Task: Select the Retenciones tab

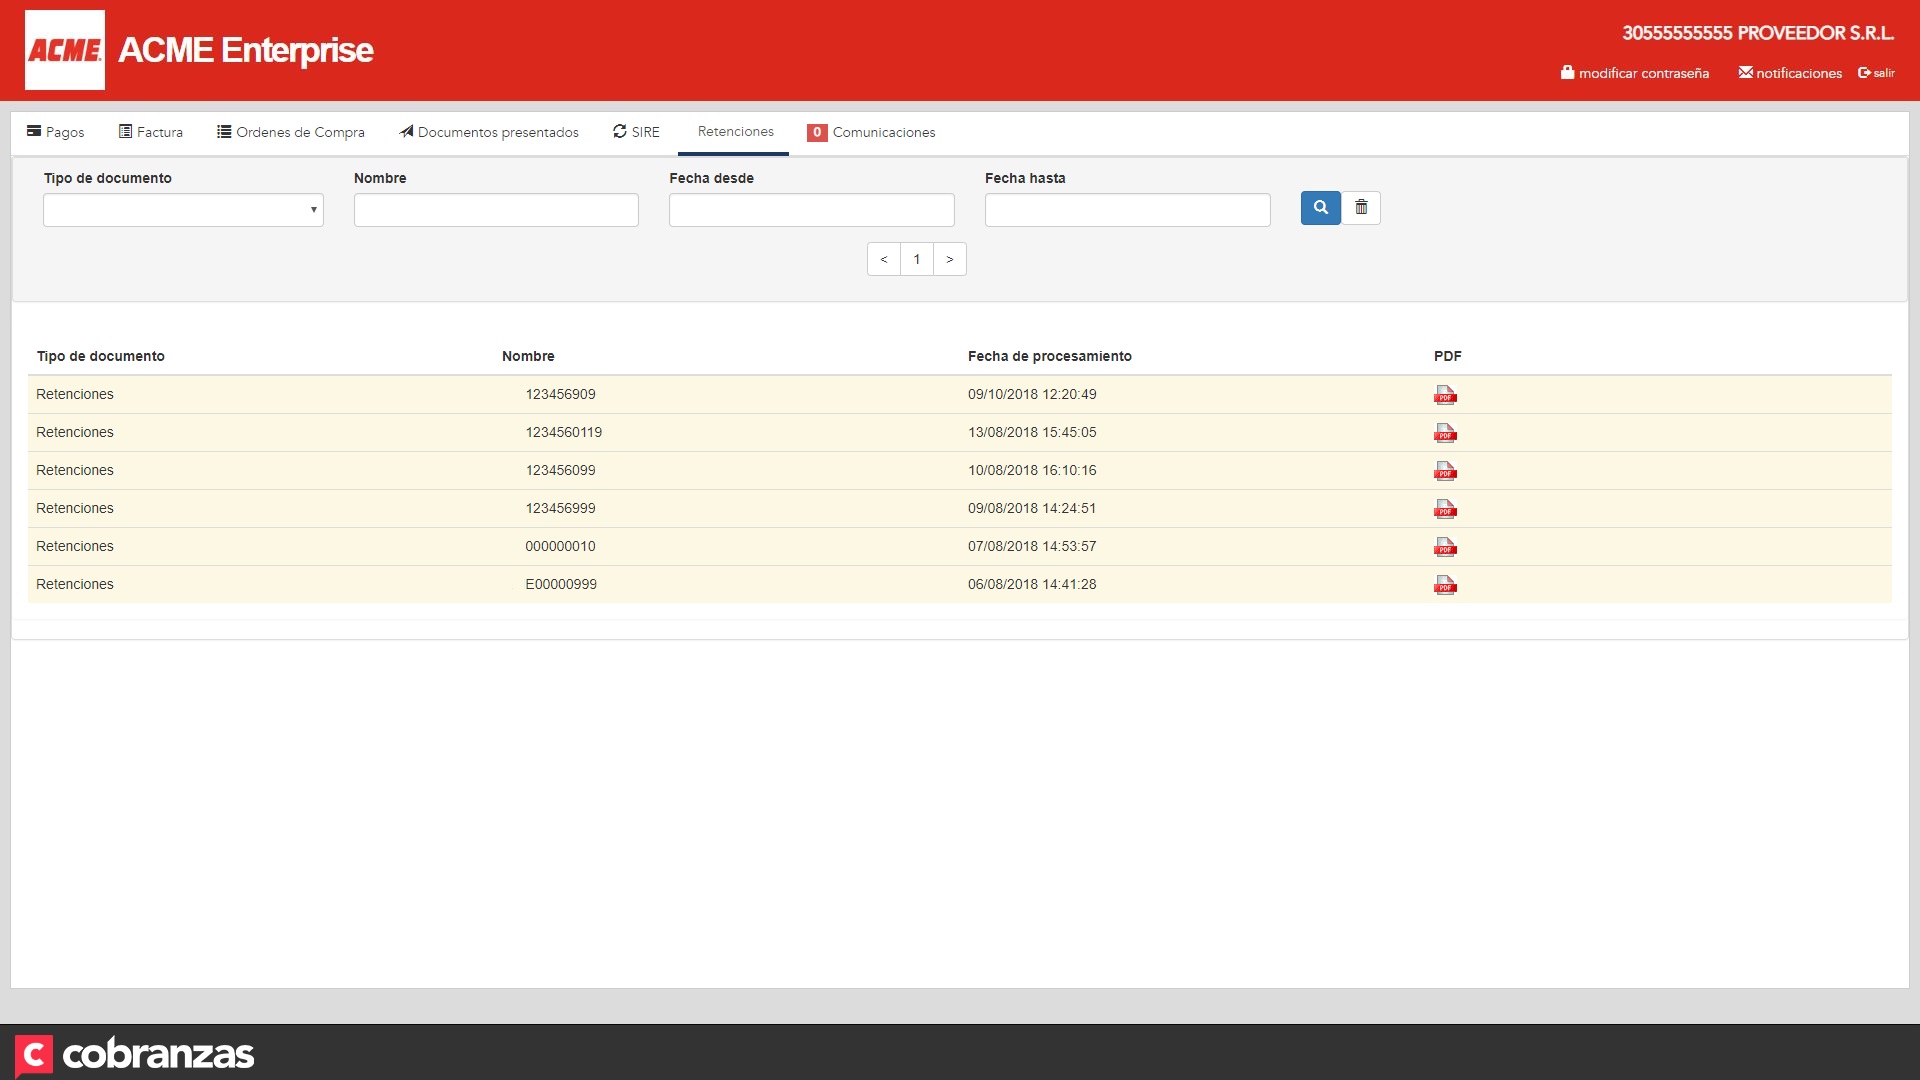Action: pyautogui.click(x=735, y=132)
